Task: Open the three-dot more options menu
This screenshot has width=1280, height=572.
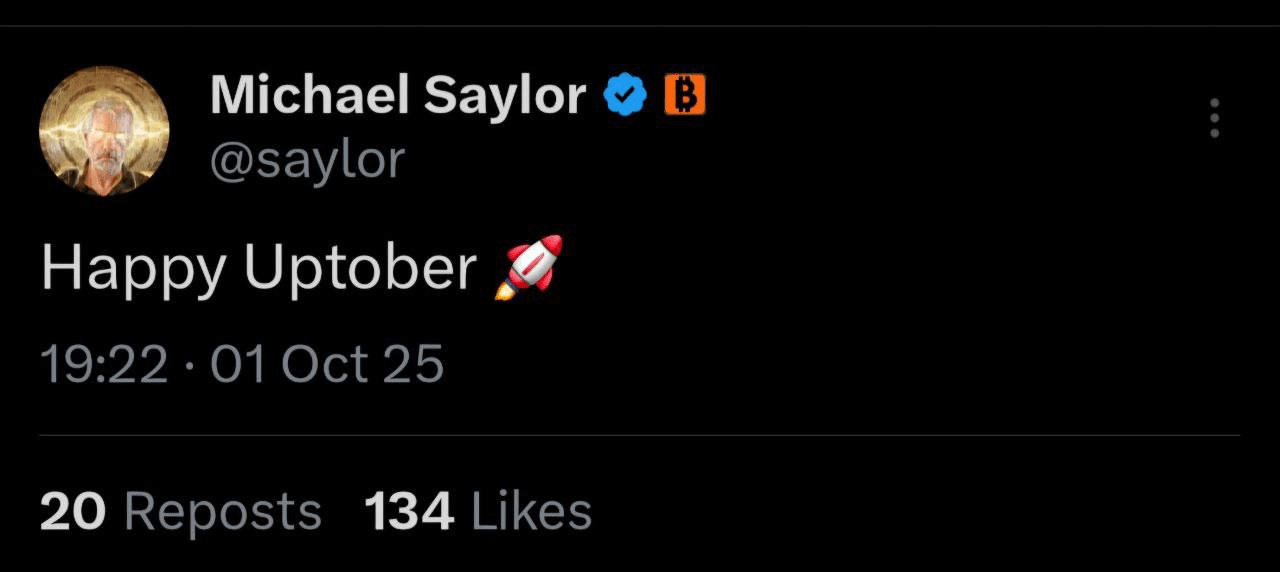Action: [1215, 118]
